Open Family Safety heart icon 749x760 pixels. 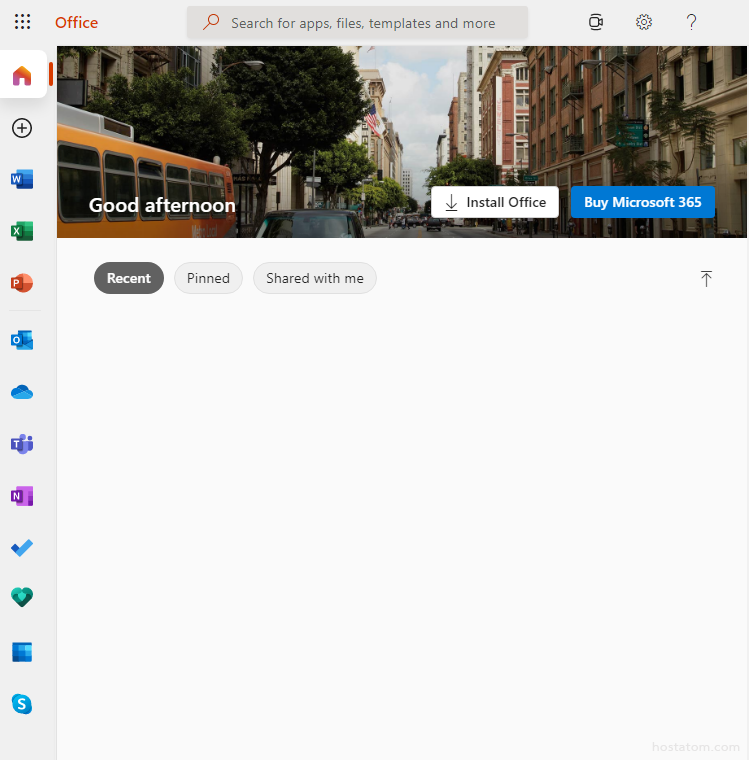coord(22,597)
